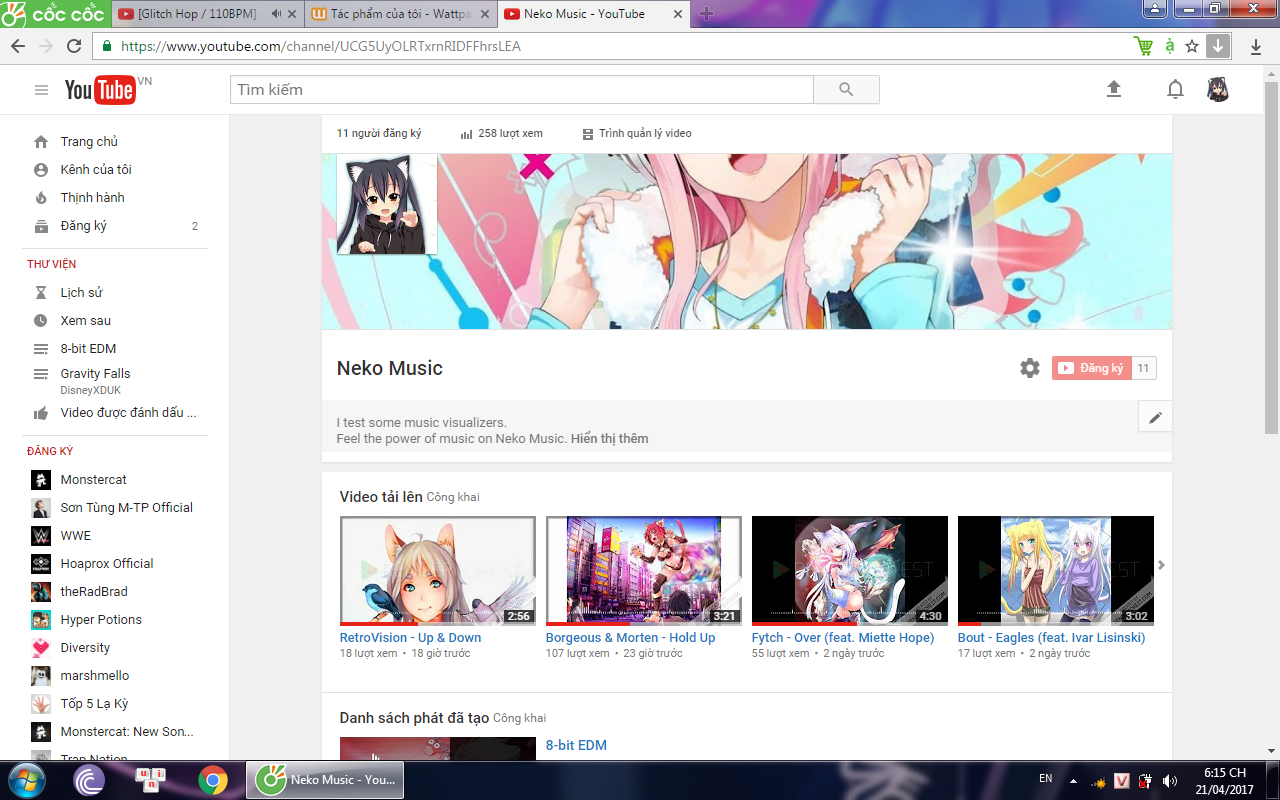The image size is (1280, 800).
Task: Open the Monstercat subscription channel
Action: pos(93,480)
